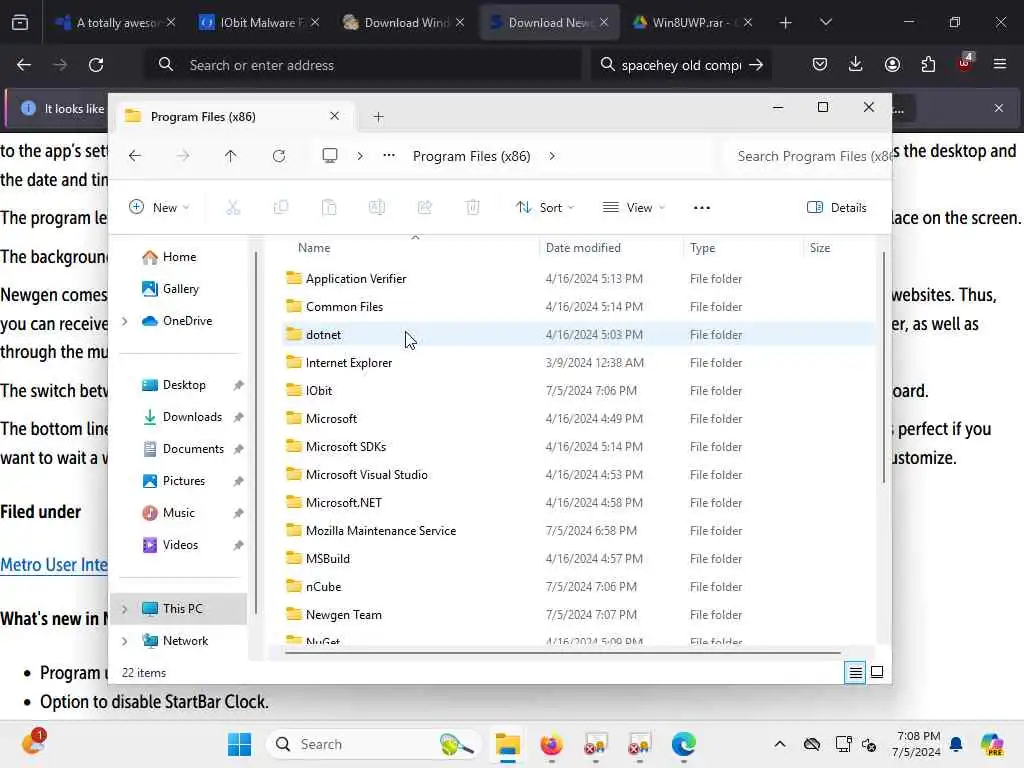The width and height of the screenshot is (1024, 768).
Task: Open Microsoft Edge from taskbar
Action: pos(684,744)
